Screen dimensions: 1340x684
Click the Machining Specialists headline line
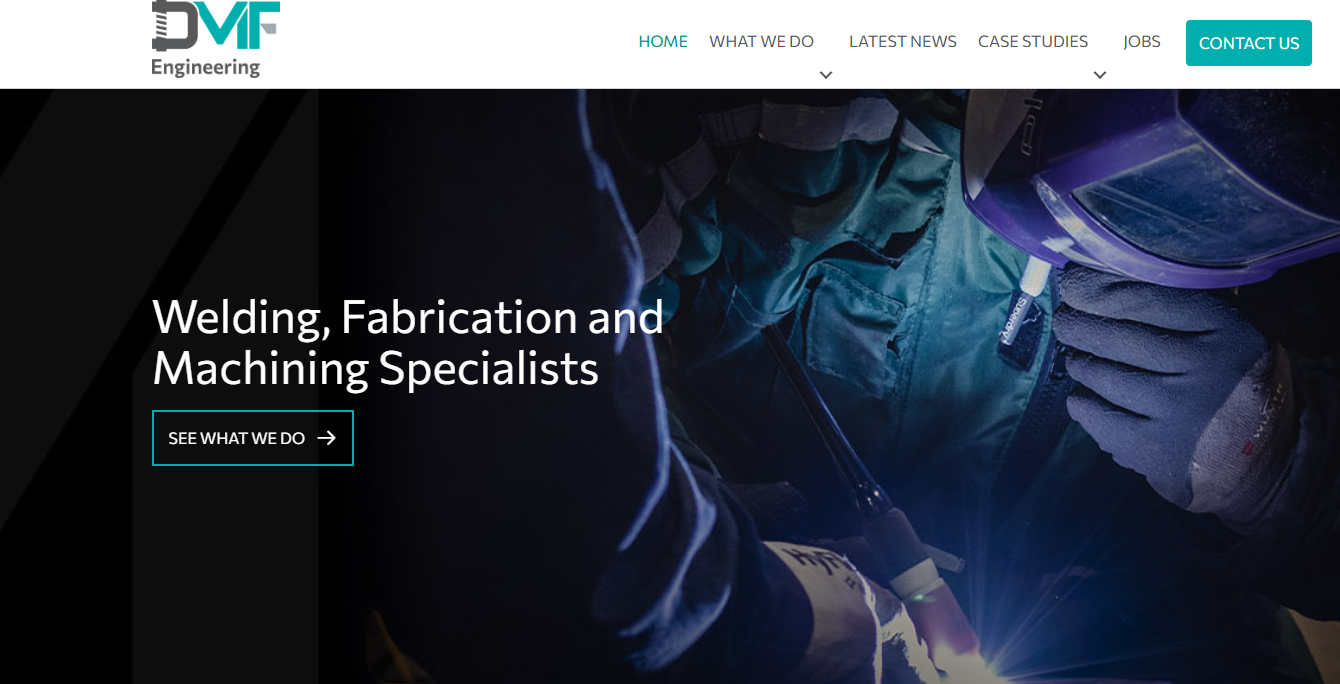[376, 368]
